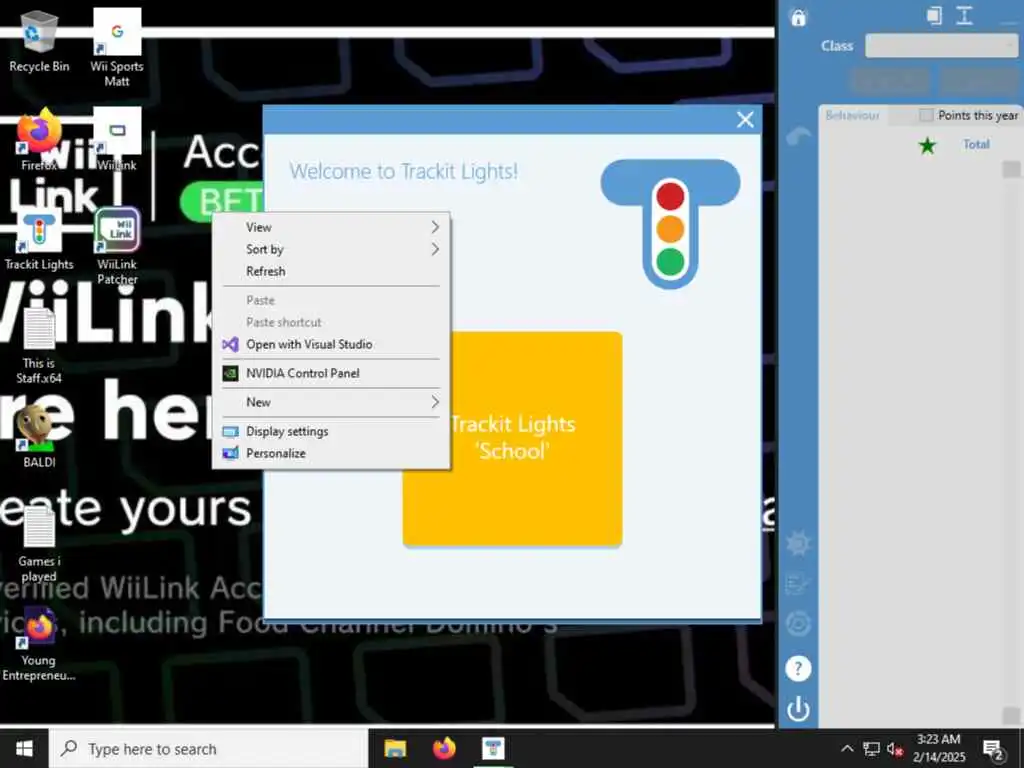The width and height of the screenshot is (1024, 768).
Task: Click the height-resize icon atop Trackit panel
Action: click(965, 15)
